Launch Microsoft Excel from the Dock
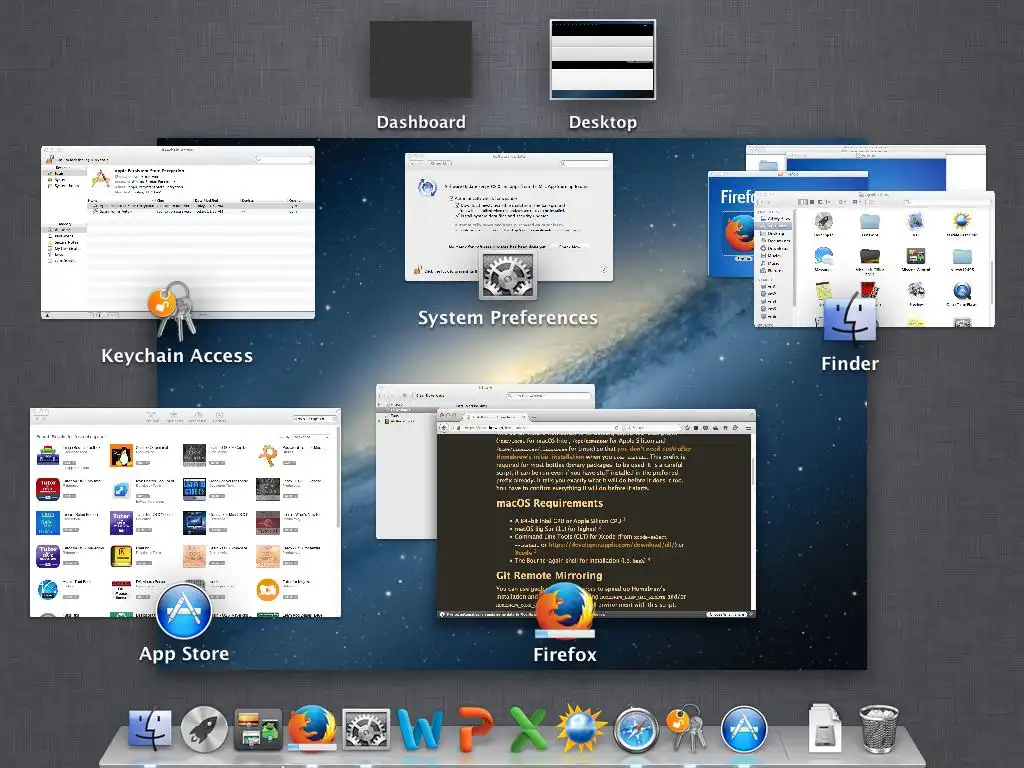1024x768 pixels. click(x=528, y=729)
